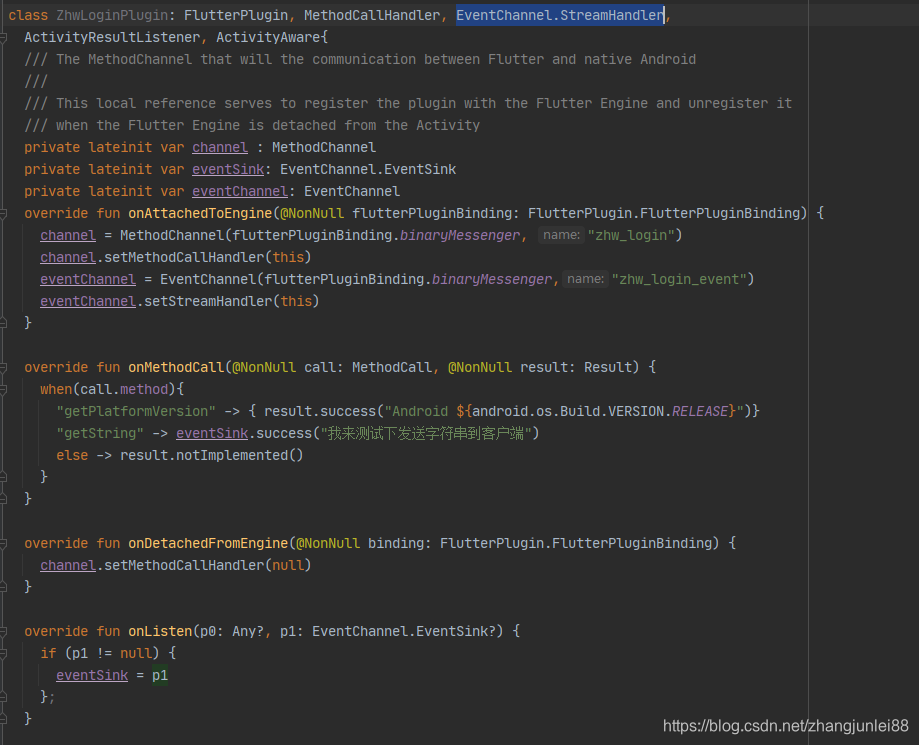Click eventChannel in the lateinit var declaration
This screenshot has height=745, width=919.
[240, 191]
